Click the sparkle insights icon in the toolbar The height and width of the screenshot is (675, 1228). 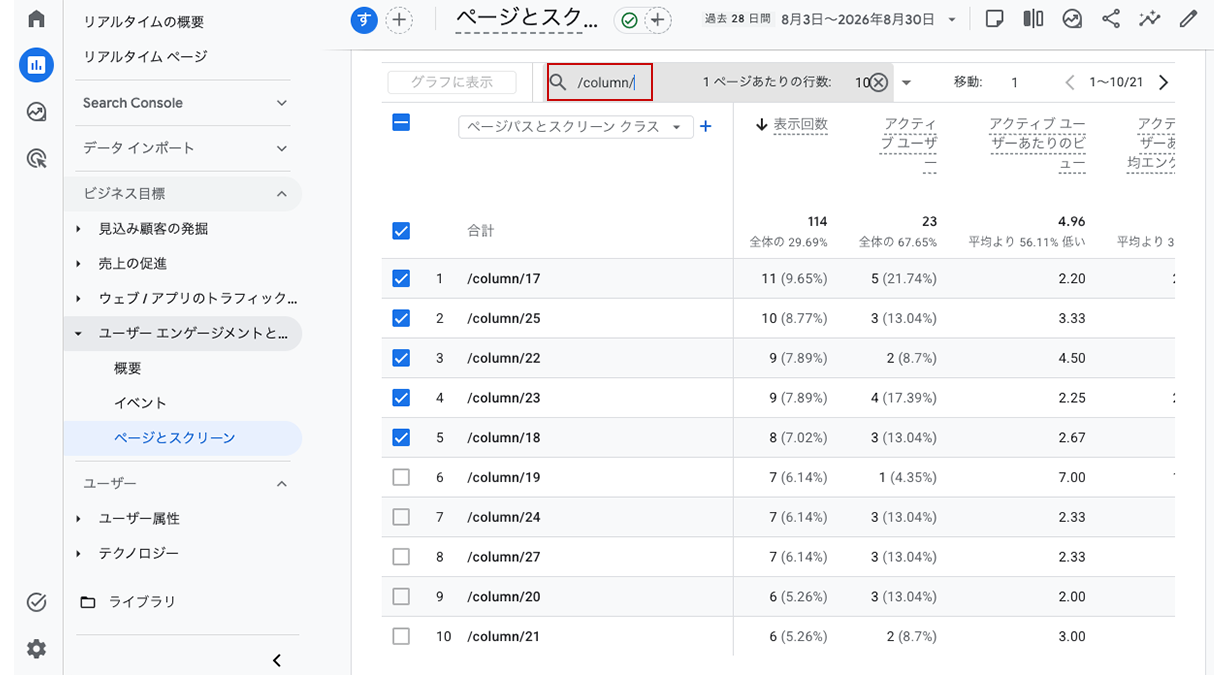[1149, 19]
